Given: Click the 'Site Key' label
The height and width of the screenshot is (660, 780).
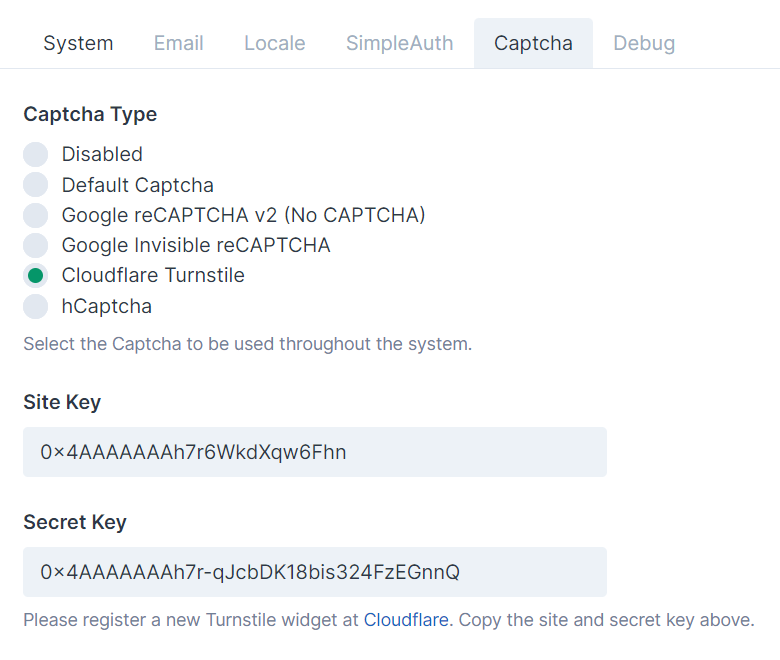Looking at the screenshot, I should [62, 402].
